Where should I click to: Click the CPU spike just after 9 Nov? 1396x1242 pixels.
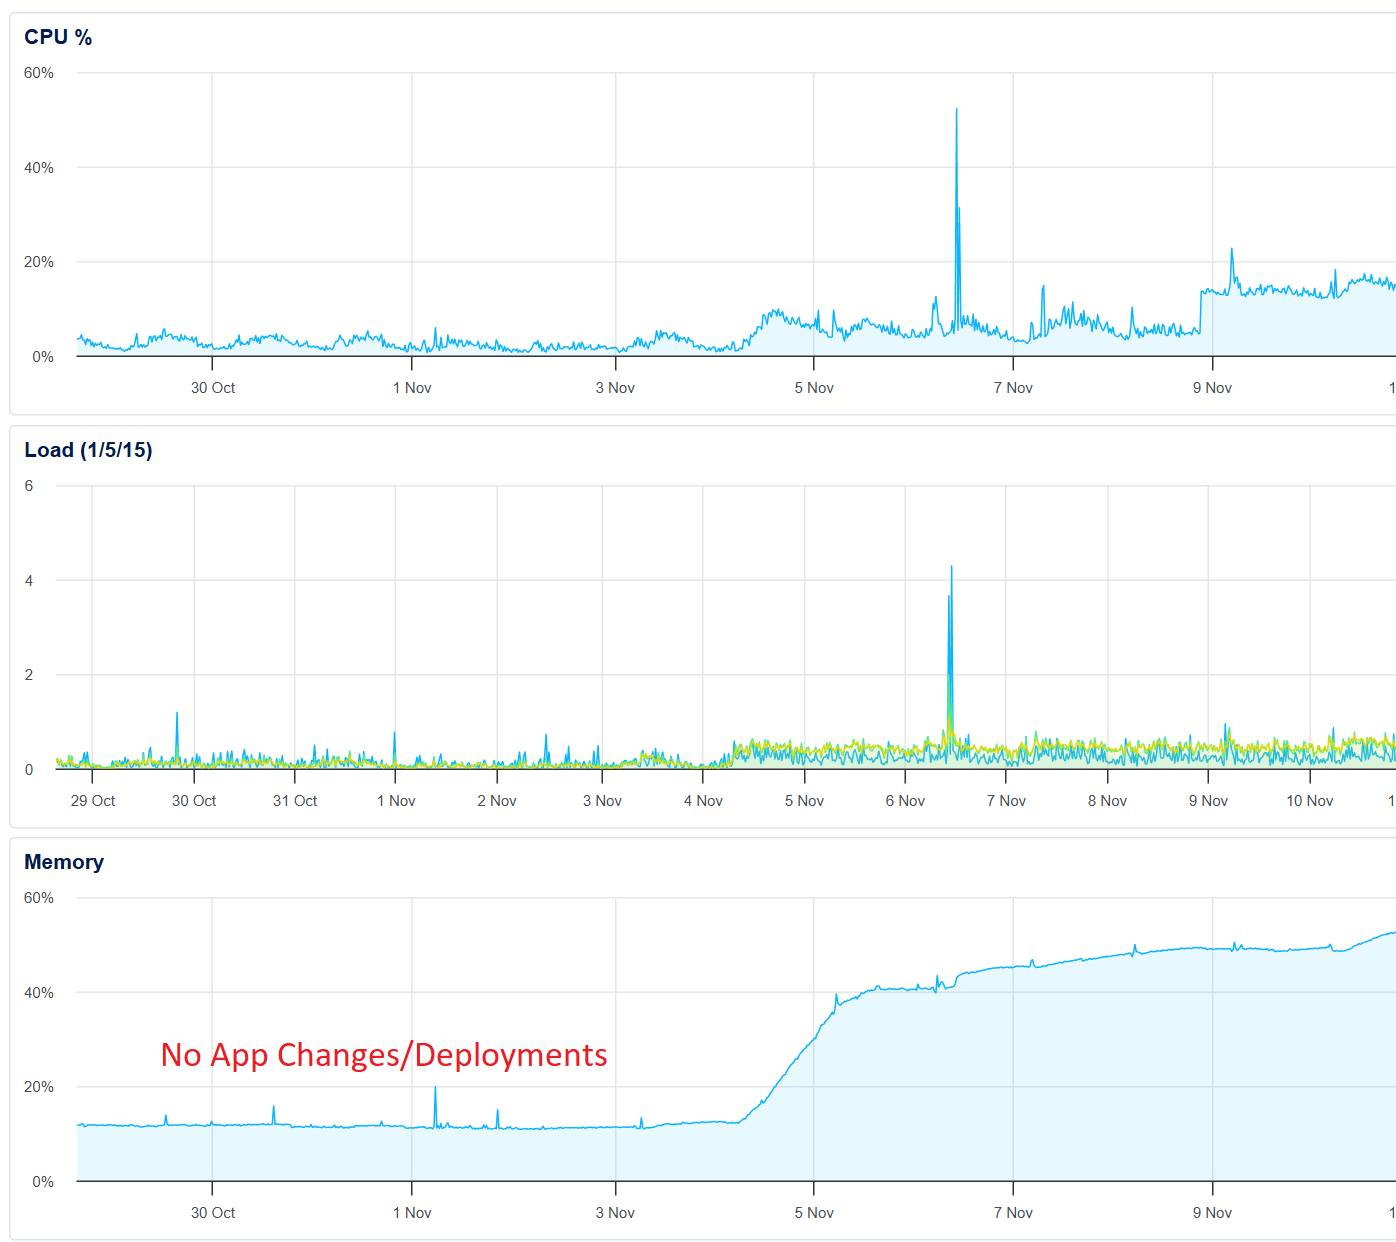[1232, 251]
